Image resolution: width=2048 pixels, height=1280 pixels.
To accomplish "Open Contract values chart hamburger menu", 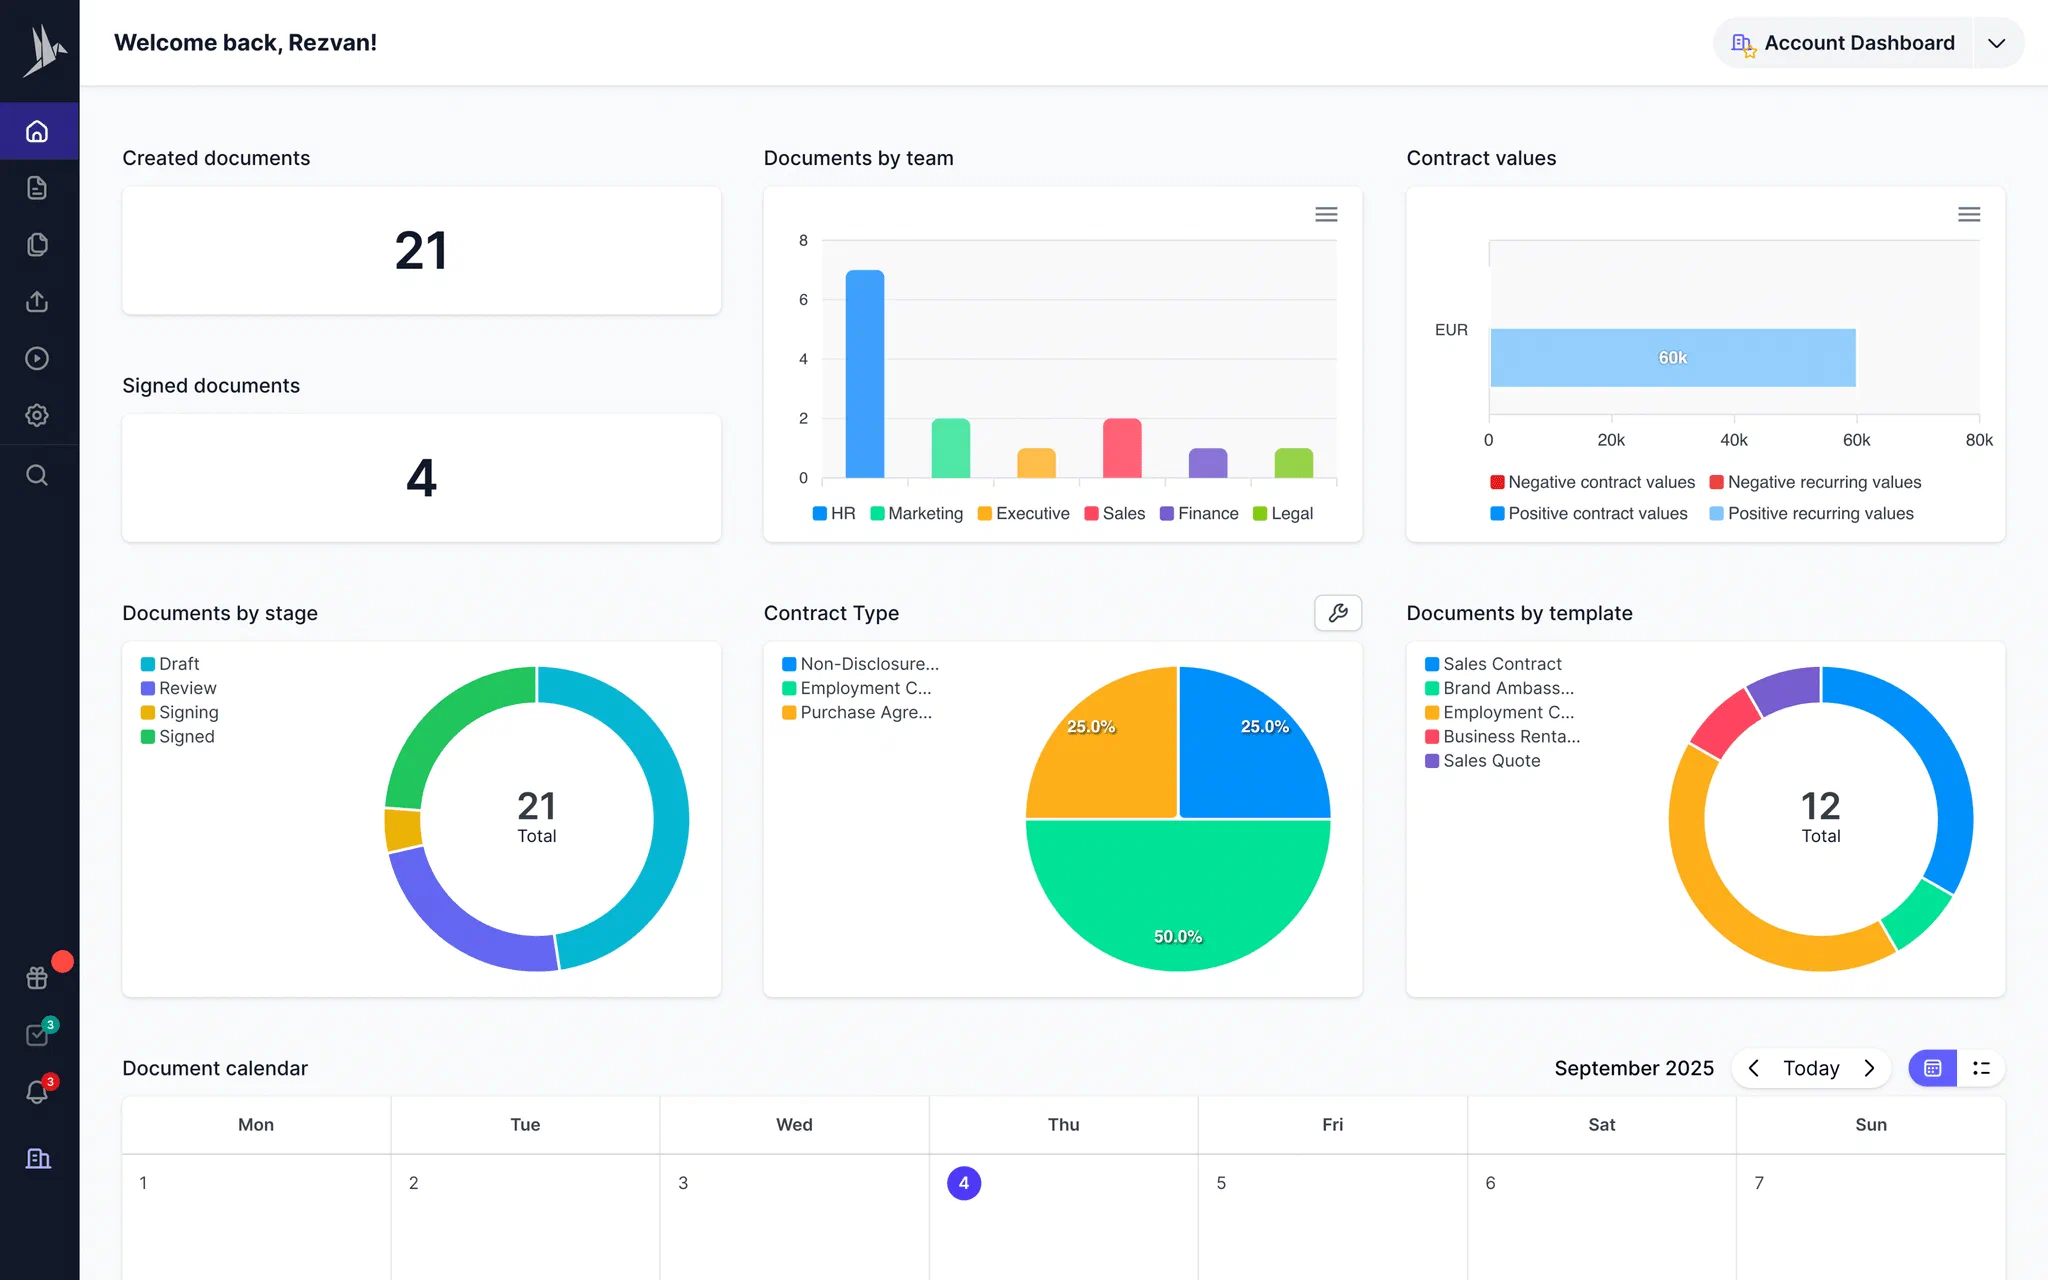I will pyautogui.click(x=1969, y=214).
